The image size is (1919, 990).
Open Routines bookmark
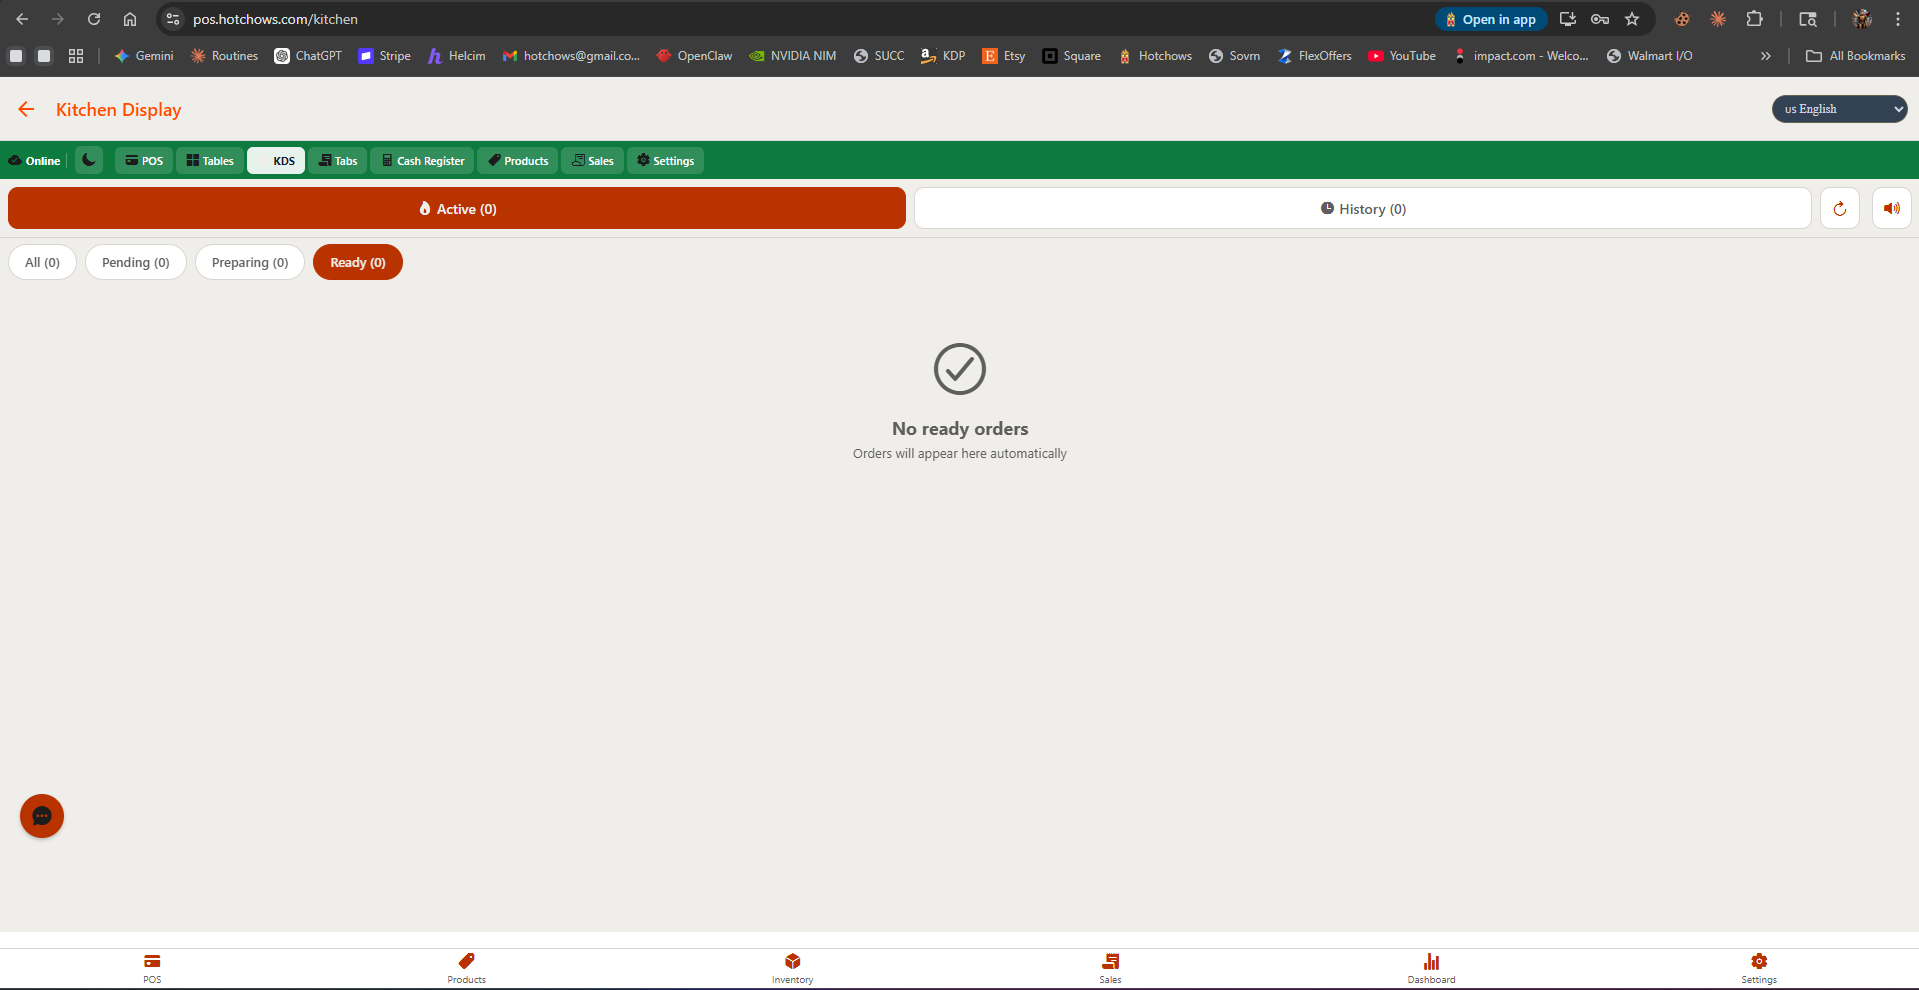pyautogui.click(x=224, y=56)
